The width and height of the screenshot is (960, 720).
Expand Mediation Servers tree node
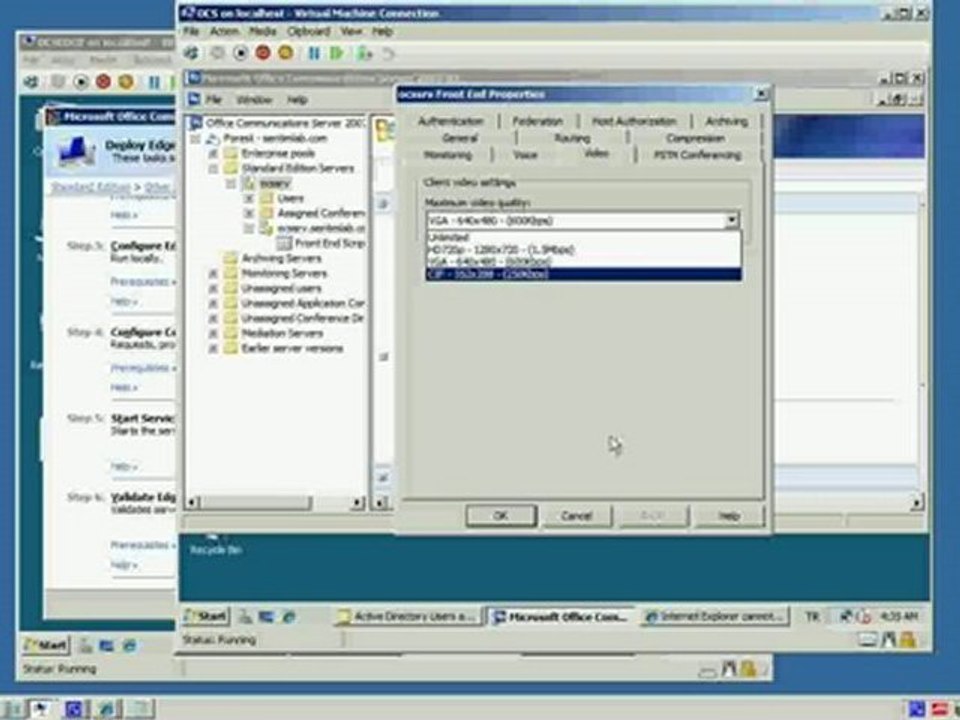click(x=214, y=334)
